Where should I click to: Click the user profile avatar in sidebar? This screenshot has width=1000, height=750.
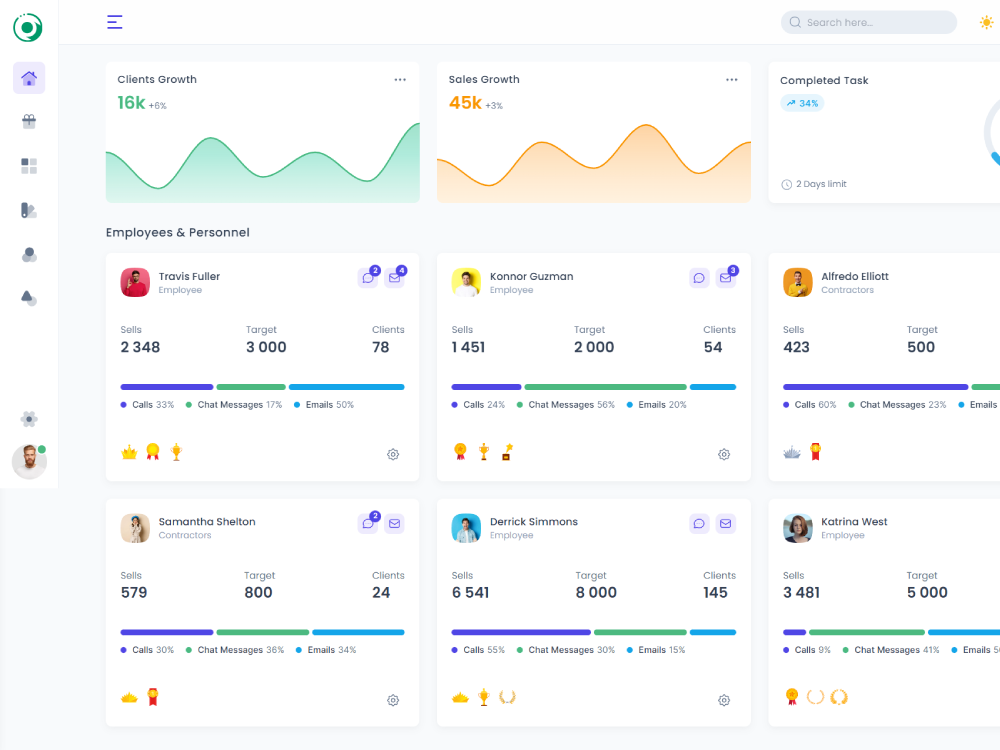pyautogui.click(x=29, y=462)
